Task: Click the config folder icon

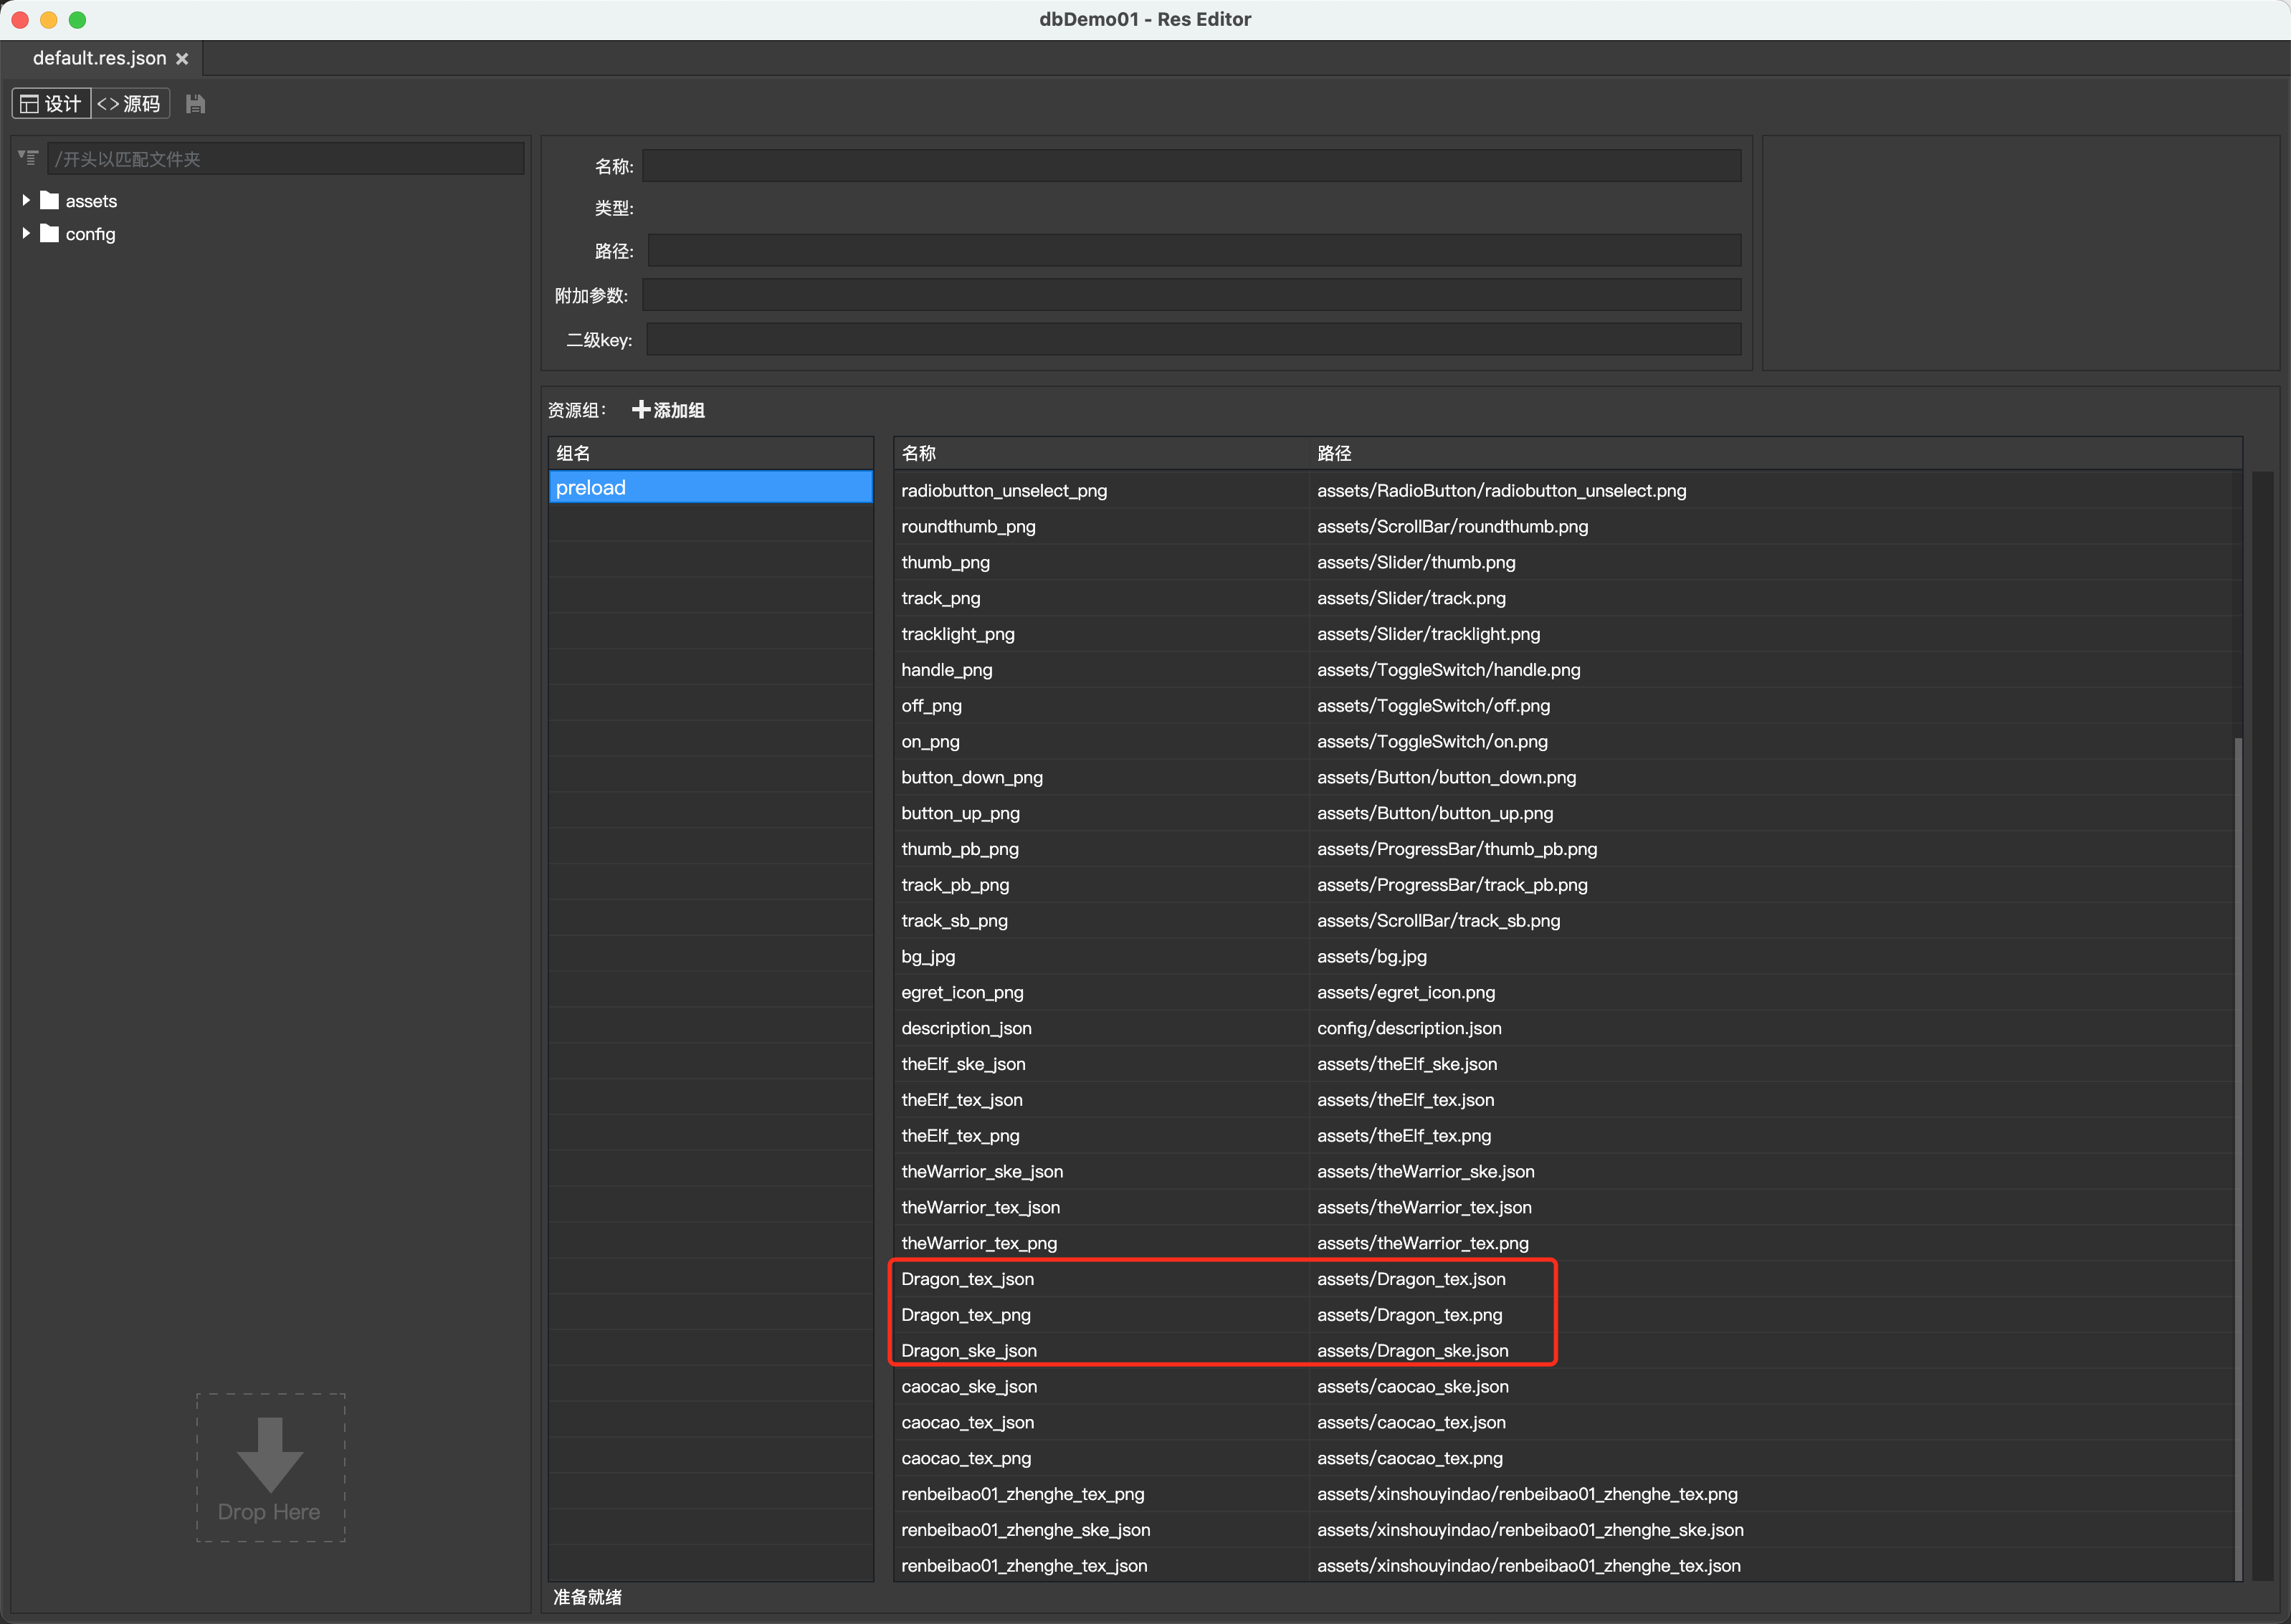Action: coord(50,234)
